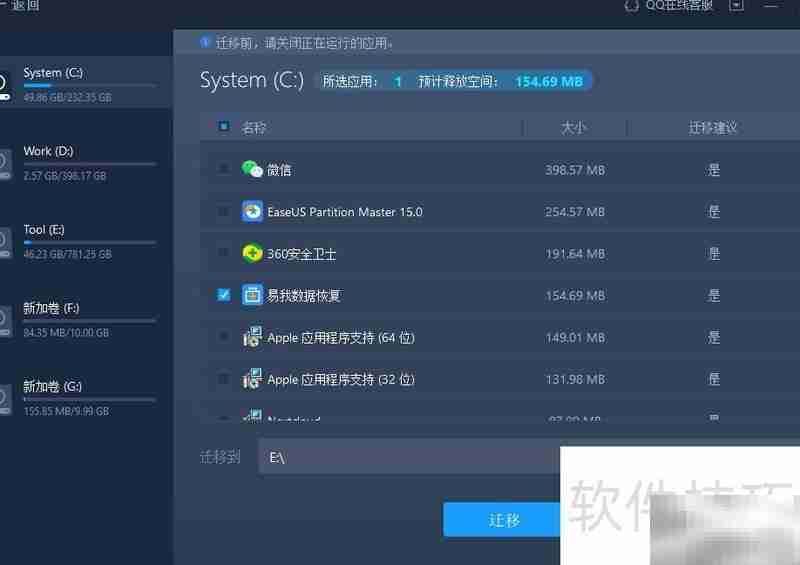Sort by the 大小 column header

point(573,128)
